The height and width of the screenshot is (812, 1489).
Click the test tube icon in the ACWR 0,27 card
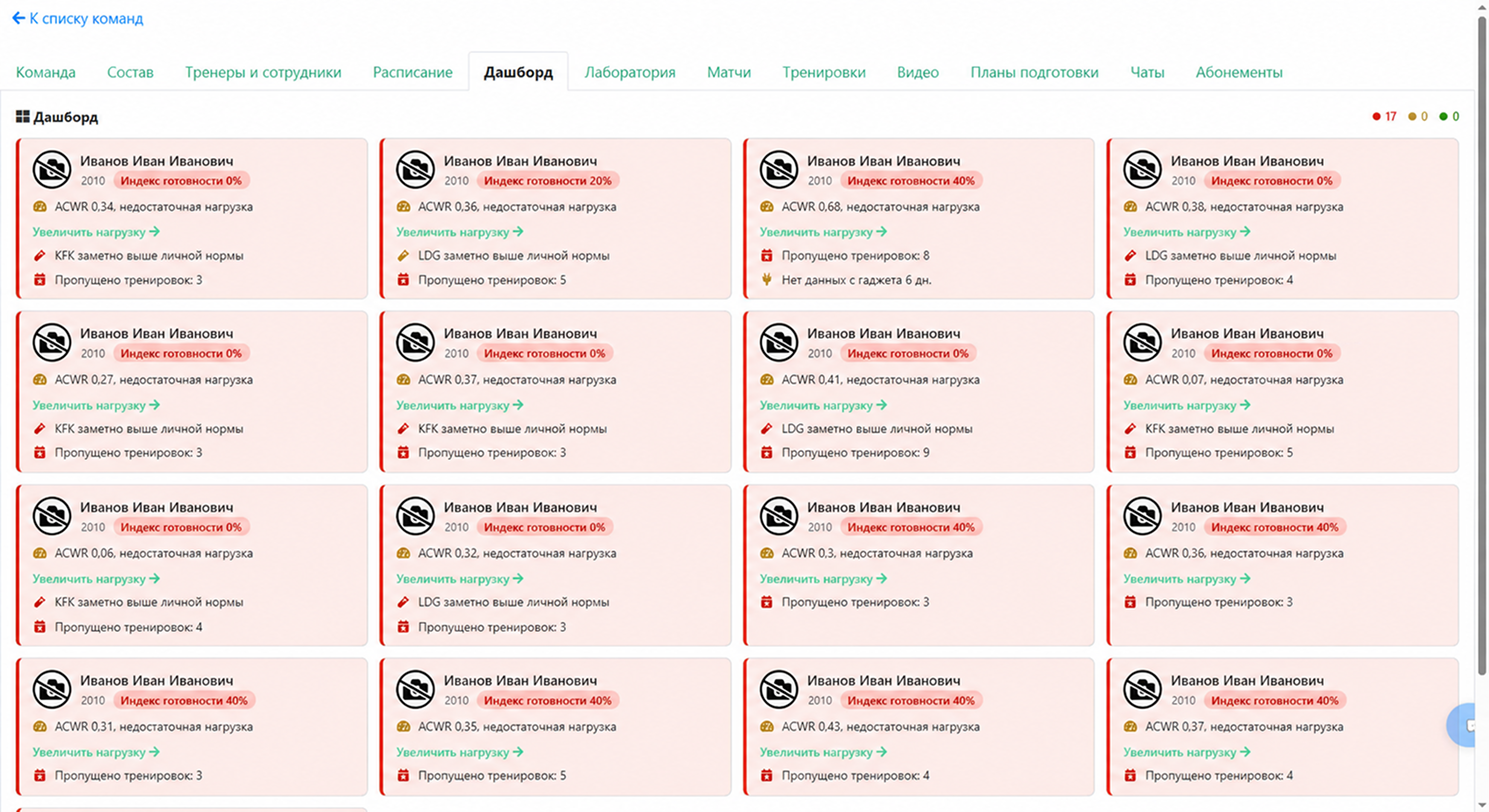click(x=40, y=429)
